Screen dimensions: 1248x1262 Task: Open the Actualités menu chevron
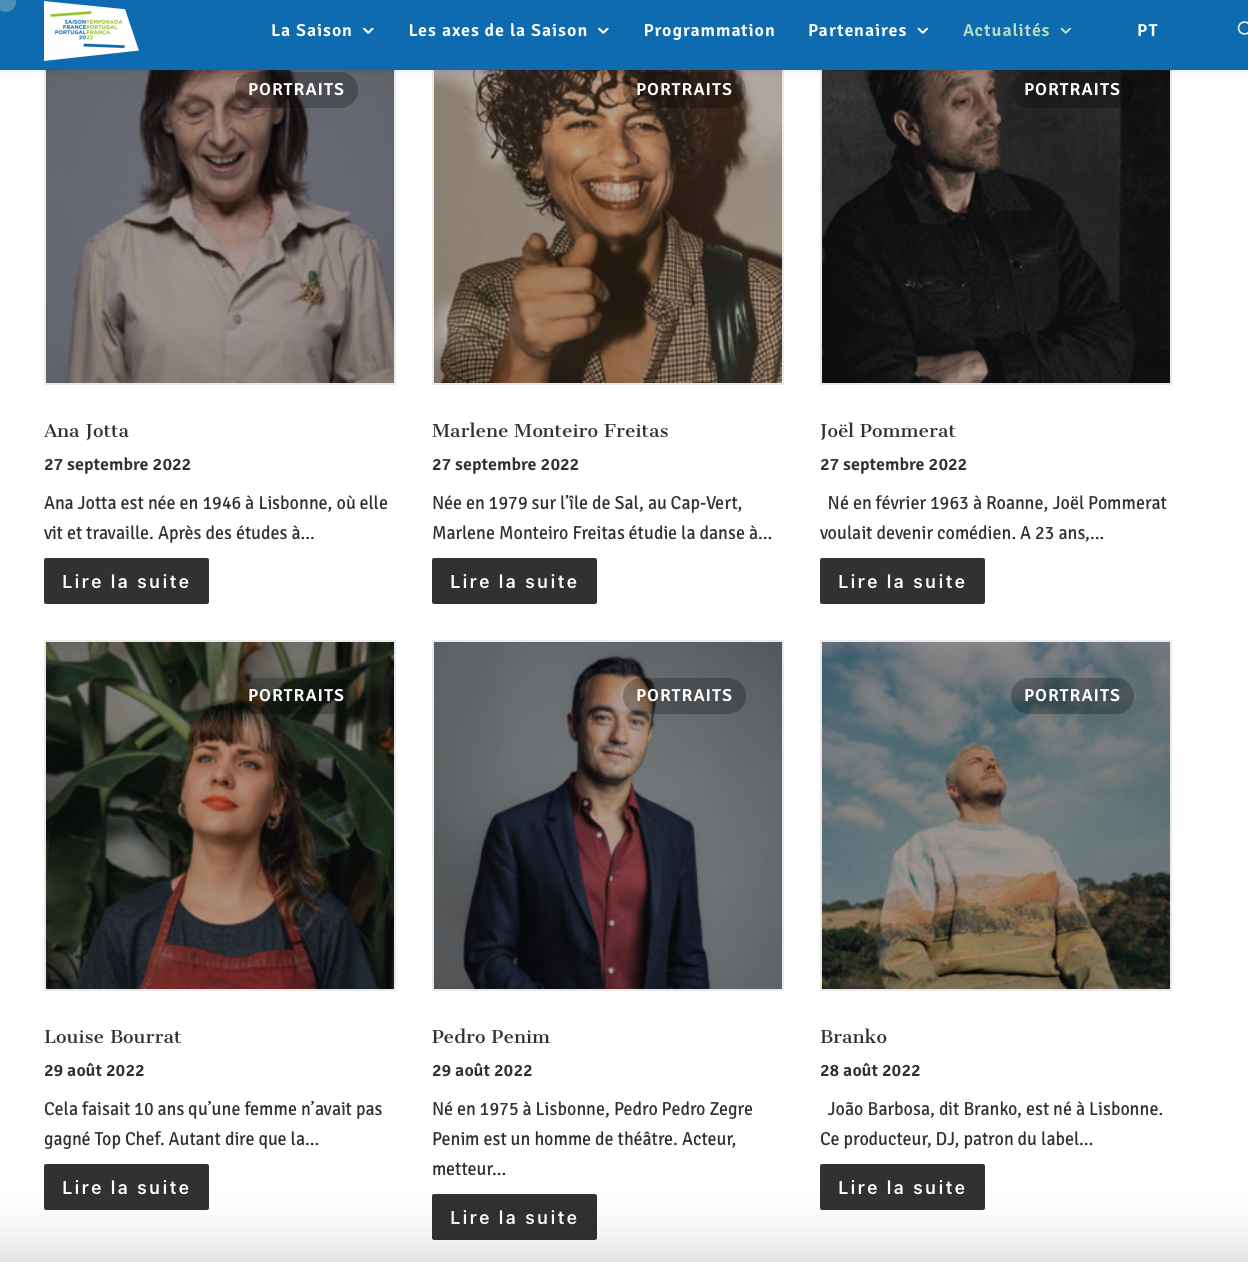click(1066, 31)
